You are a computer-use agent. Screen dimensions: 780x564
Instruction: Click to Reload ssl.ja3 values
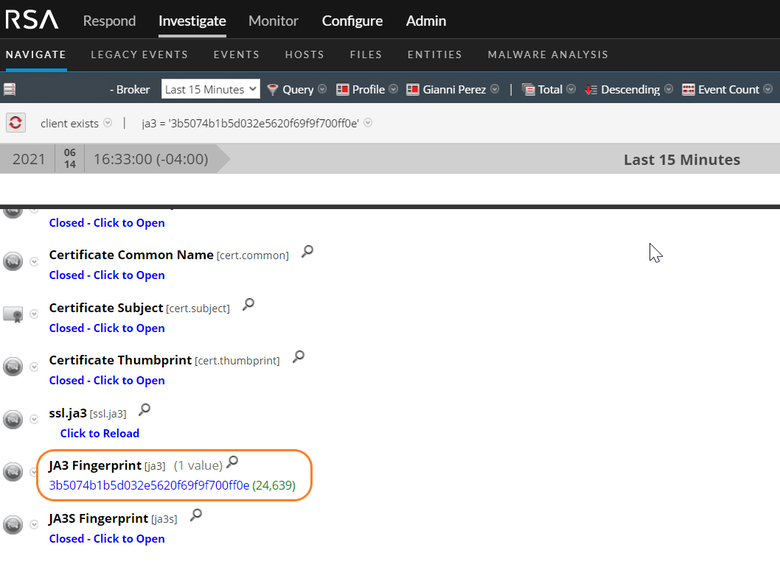click(99, 433)
